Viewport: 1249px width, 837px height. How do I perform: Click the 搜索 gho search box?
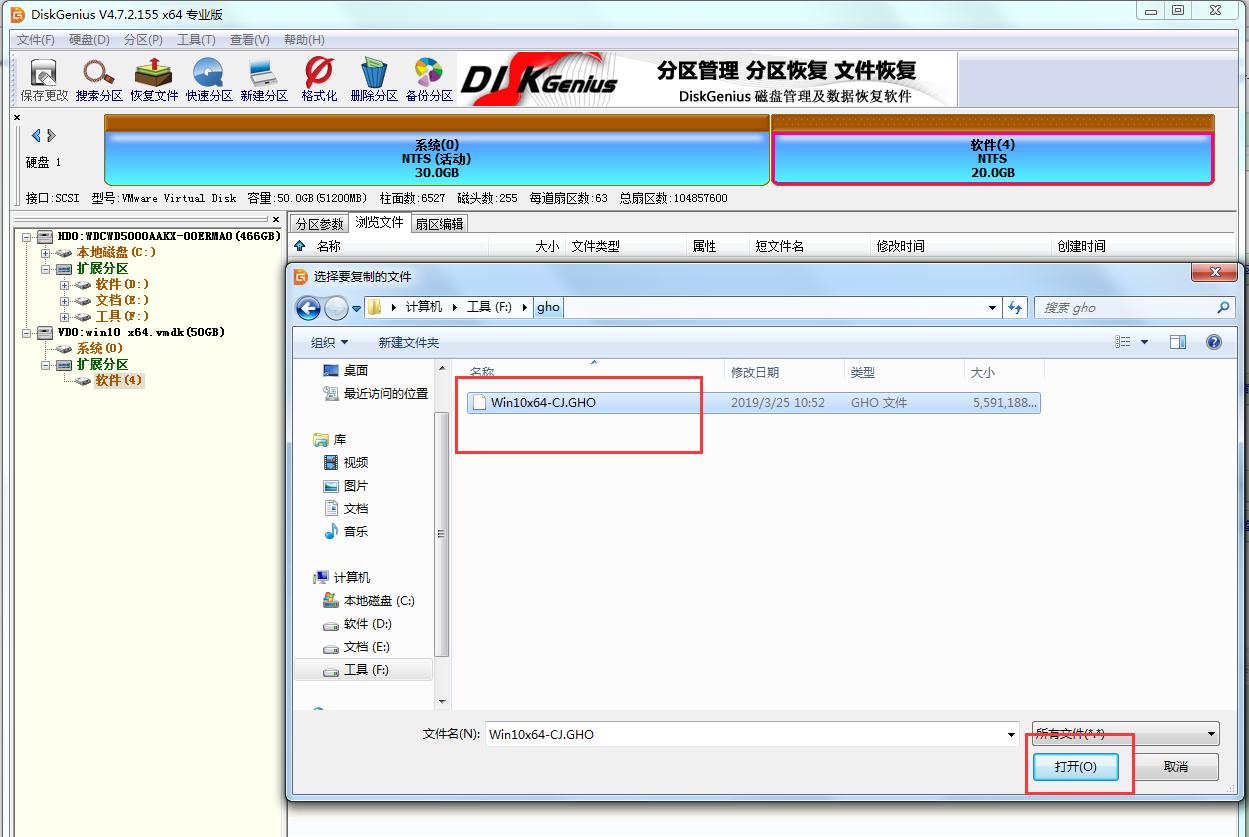[x=1134, y=308]
